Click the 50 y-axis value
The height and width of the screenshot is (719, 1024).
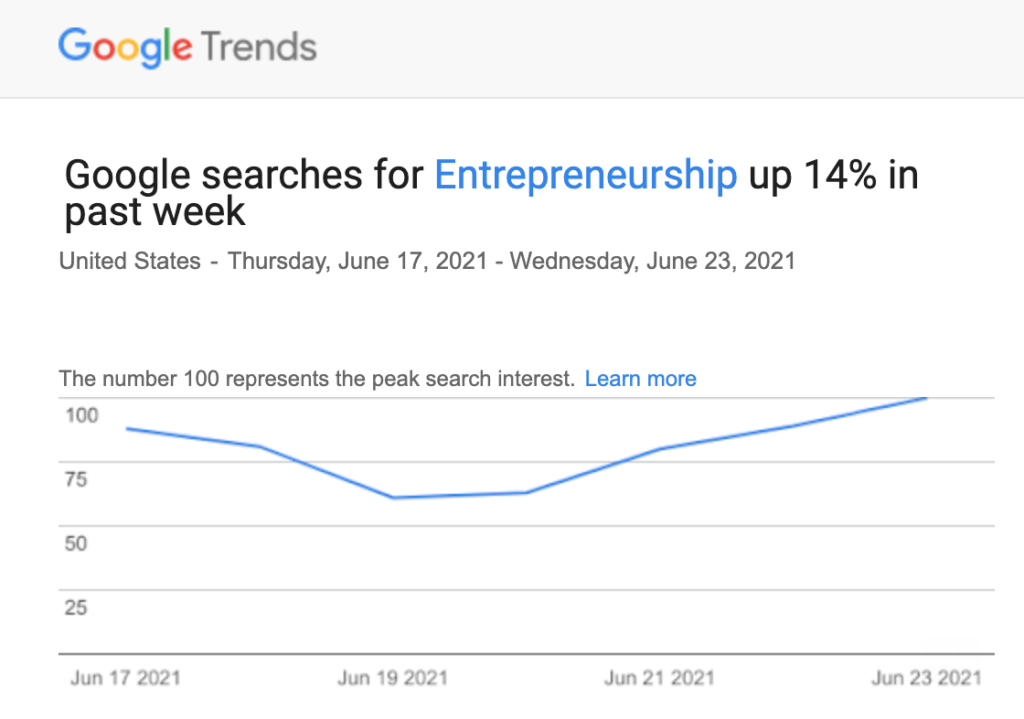point(77,544)
